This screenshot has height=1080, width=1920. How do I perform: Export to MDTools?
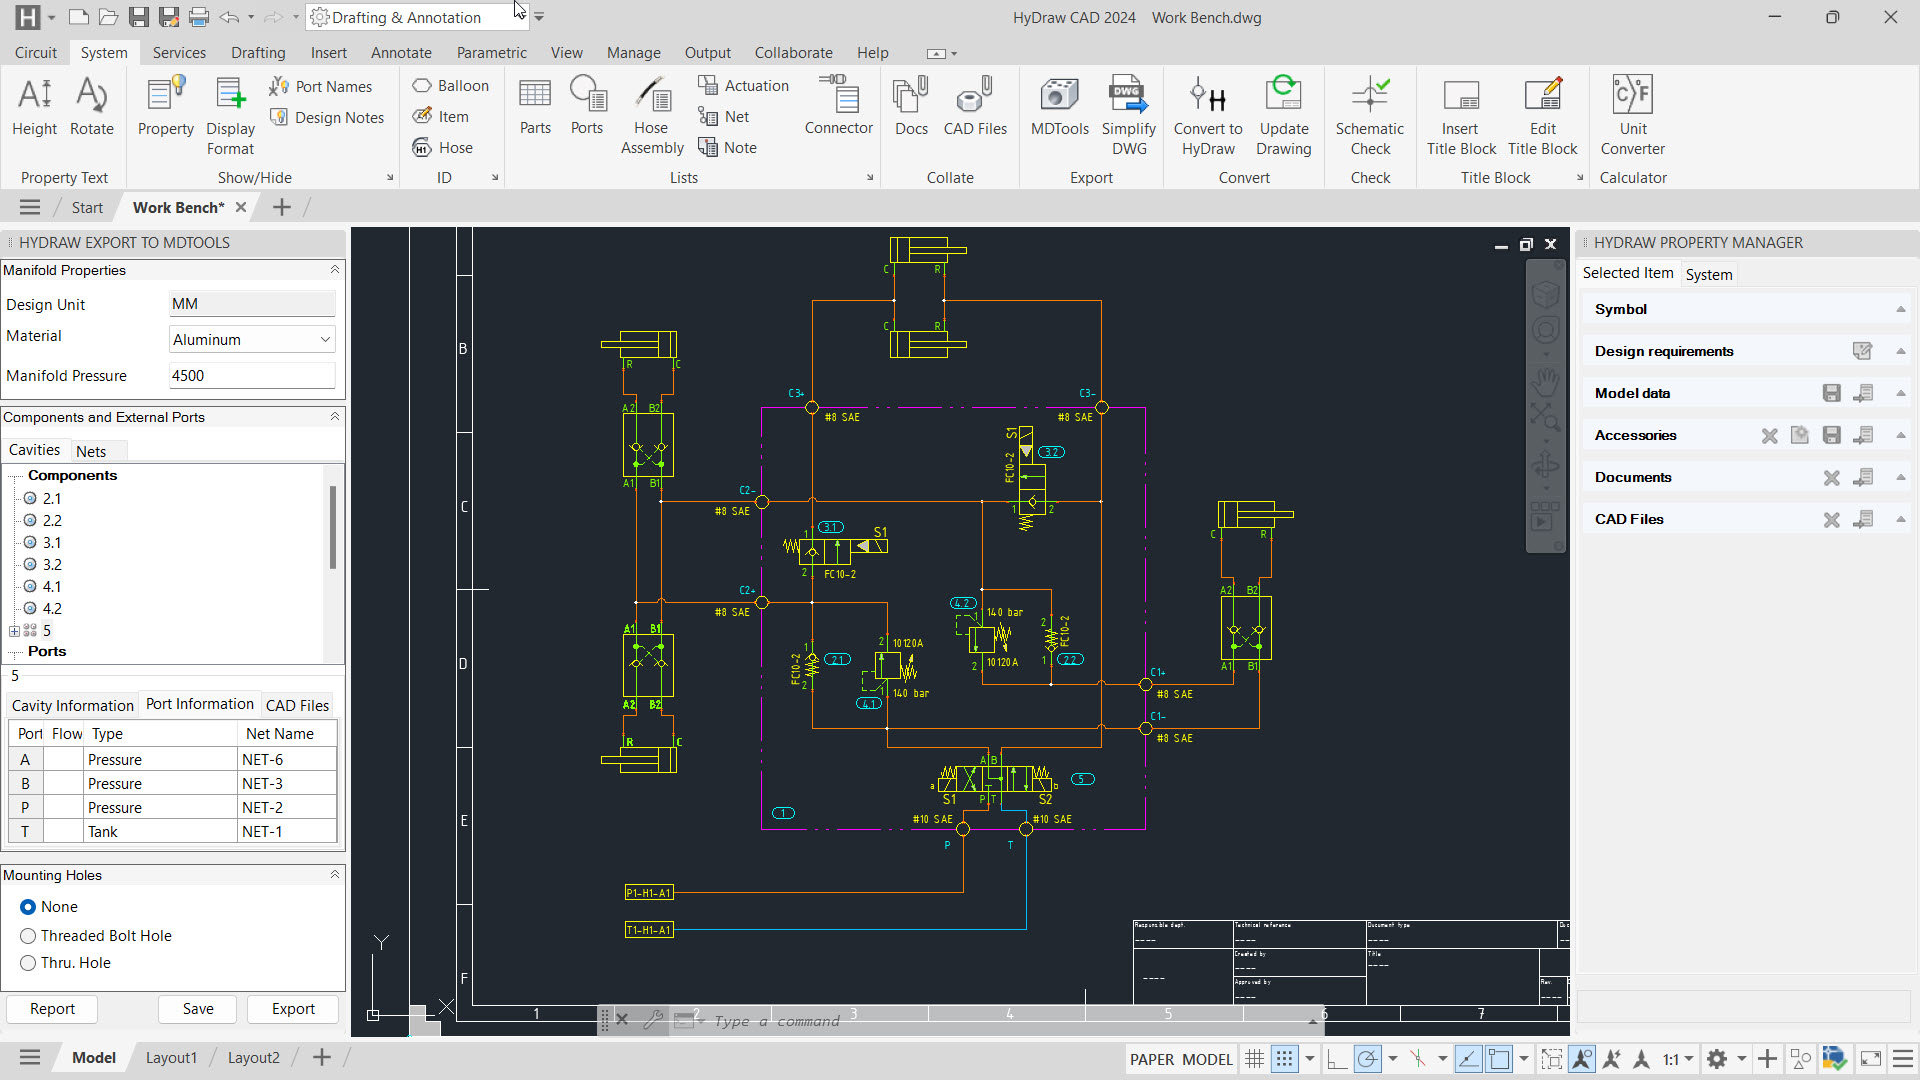point(1060,106)
